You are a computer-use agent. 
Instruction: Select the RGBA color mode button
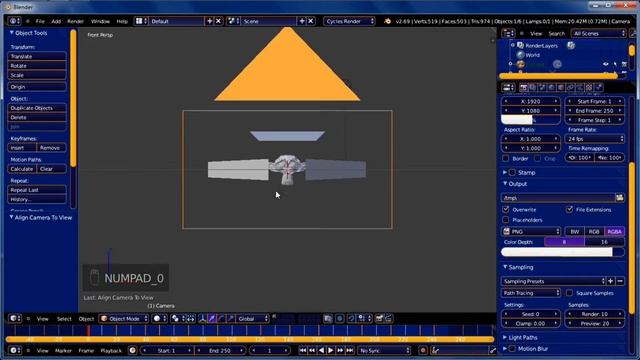click(x=614, y=231)
